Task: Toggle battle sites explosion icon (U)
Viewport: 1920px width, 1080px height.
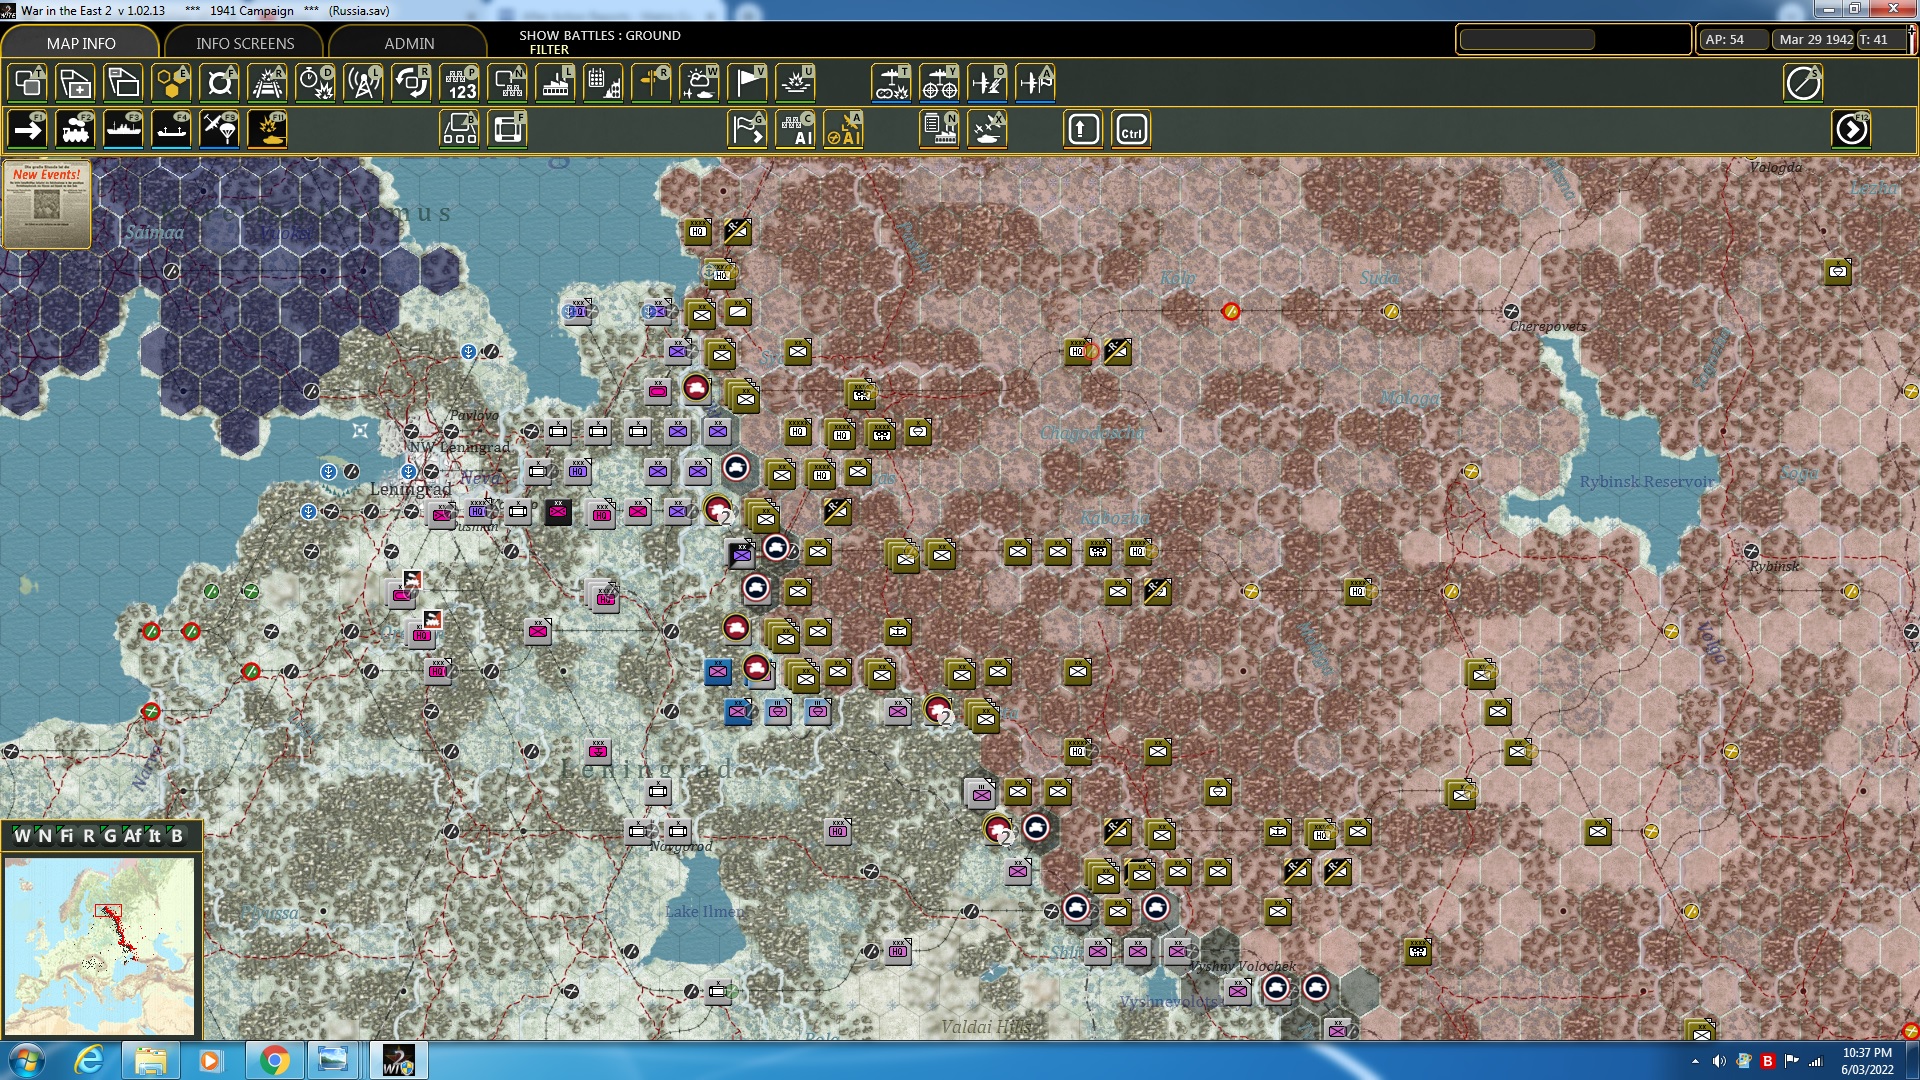Action: pyautogui.click(x=795, y=83)
